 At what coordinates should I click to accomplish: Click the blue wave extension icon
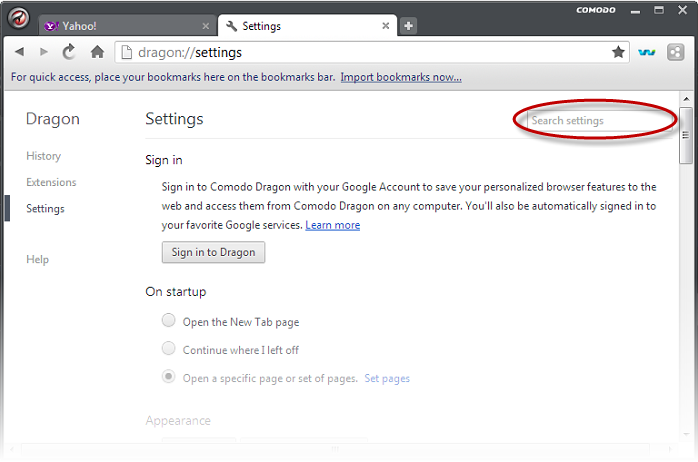pyautogui.click(x=646, y=53)
